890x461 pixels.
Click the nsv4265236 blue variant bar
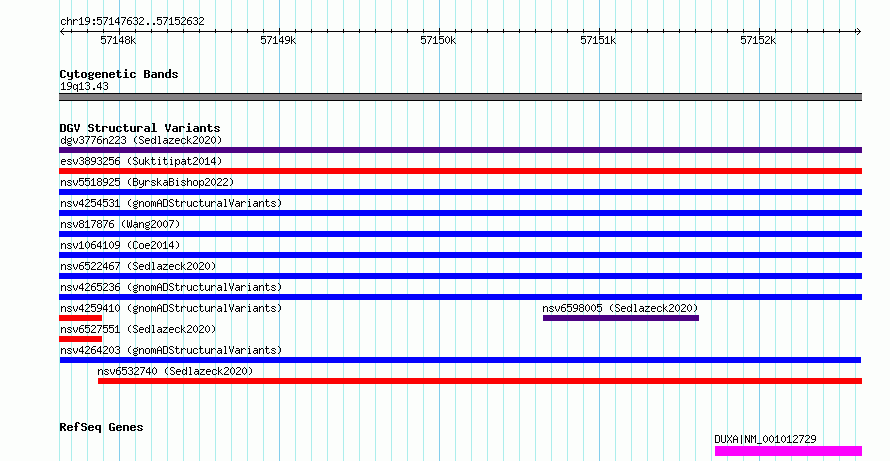tap(460, 297)
